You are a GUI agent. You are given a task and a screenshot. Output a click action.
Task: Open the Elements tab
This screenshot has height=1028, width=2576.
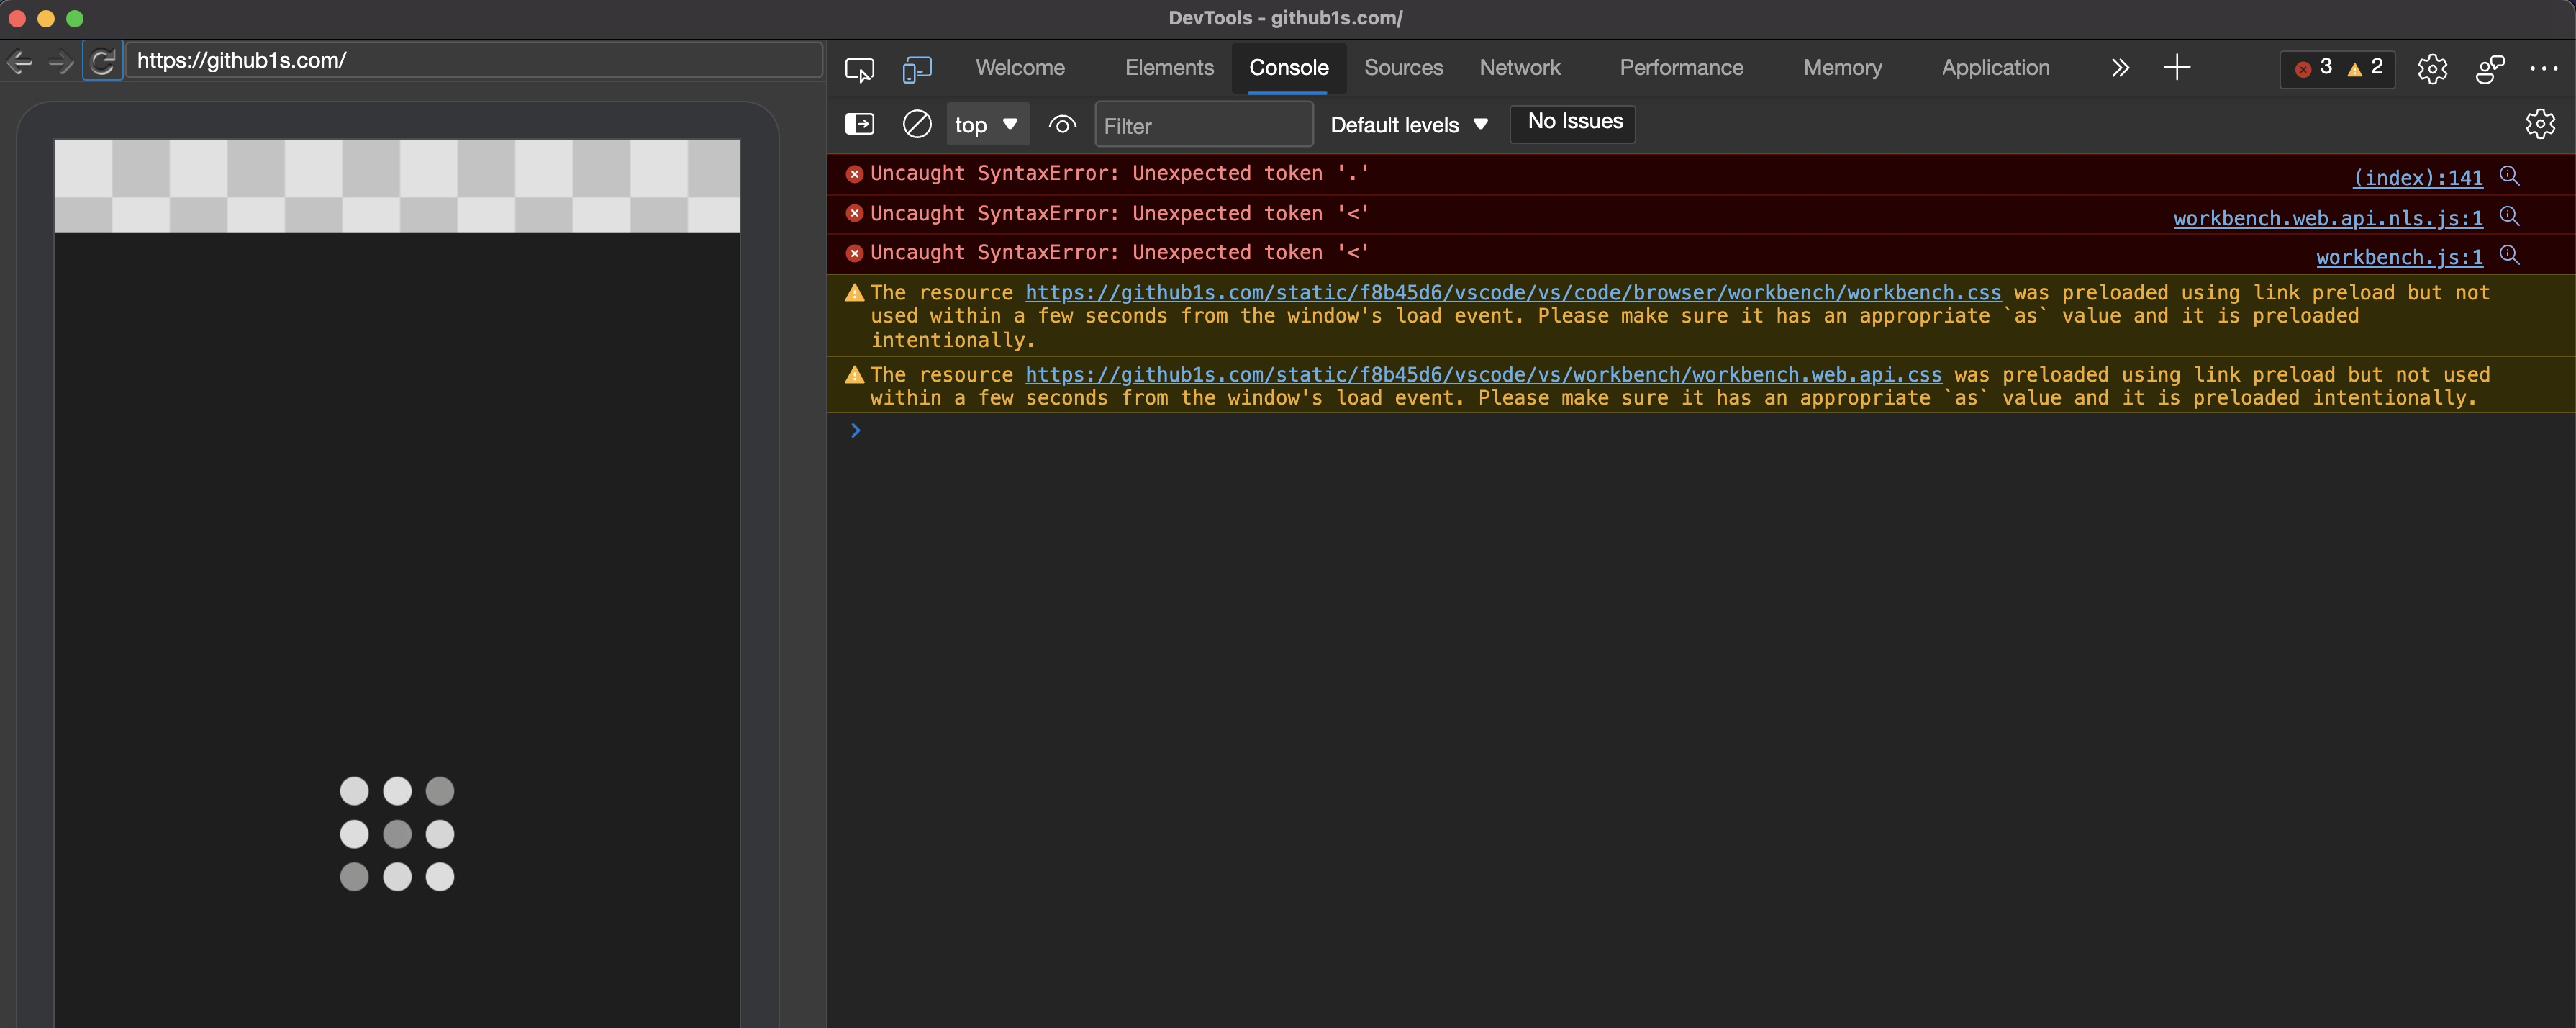1168,68
